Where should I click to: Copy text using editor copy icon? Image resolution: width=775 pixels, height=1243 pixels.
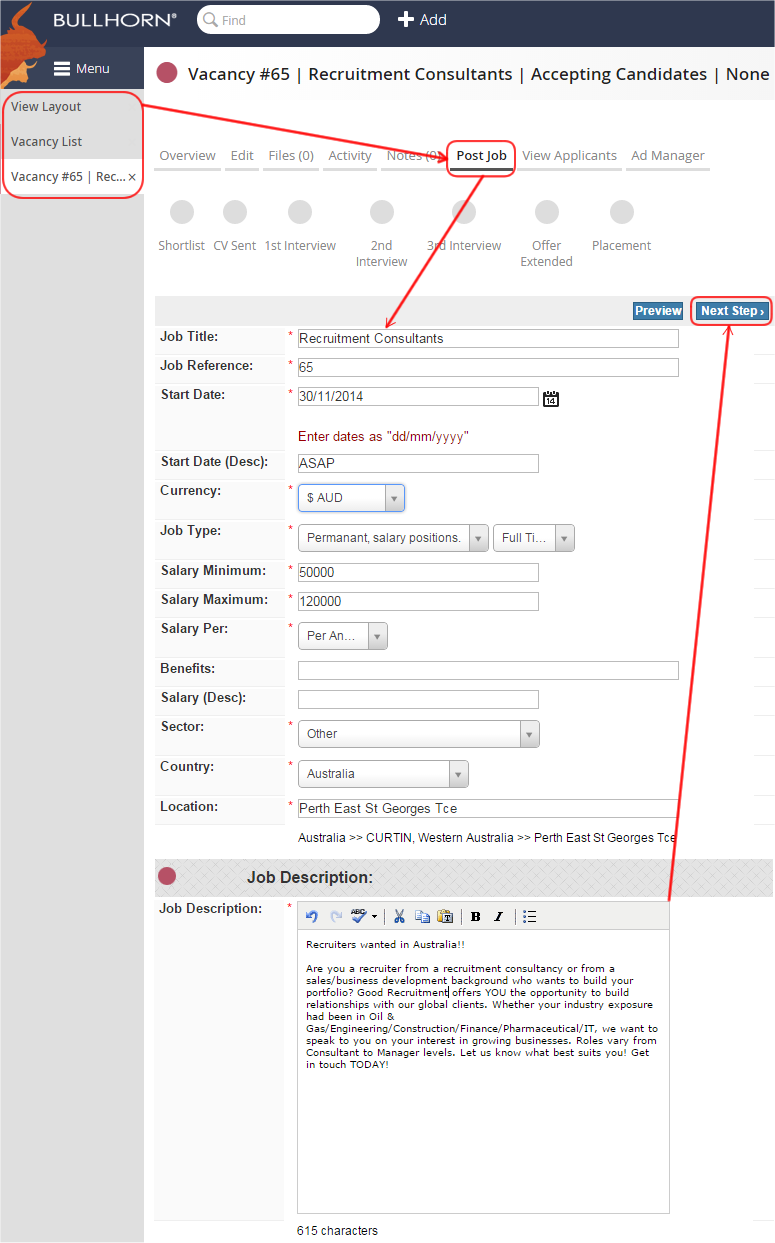tap(422, 916)
